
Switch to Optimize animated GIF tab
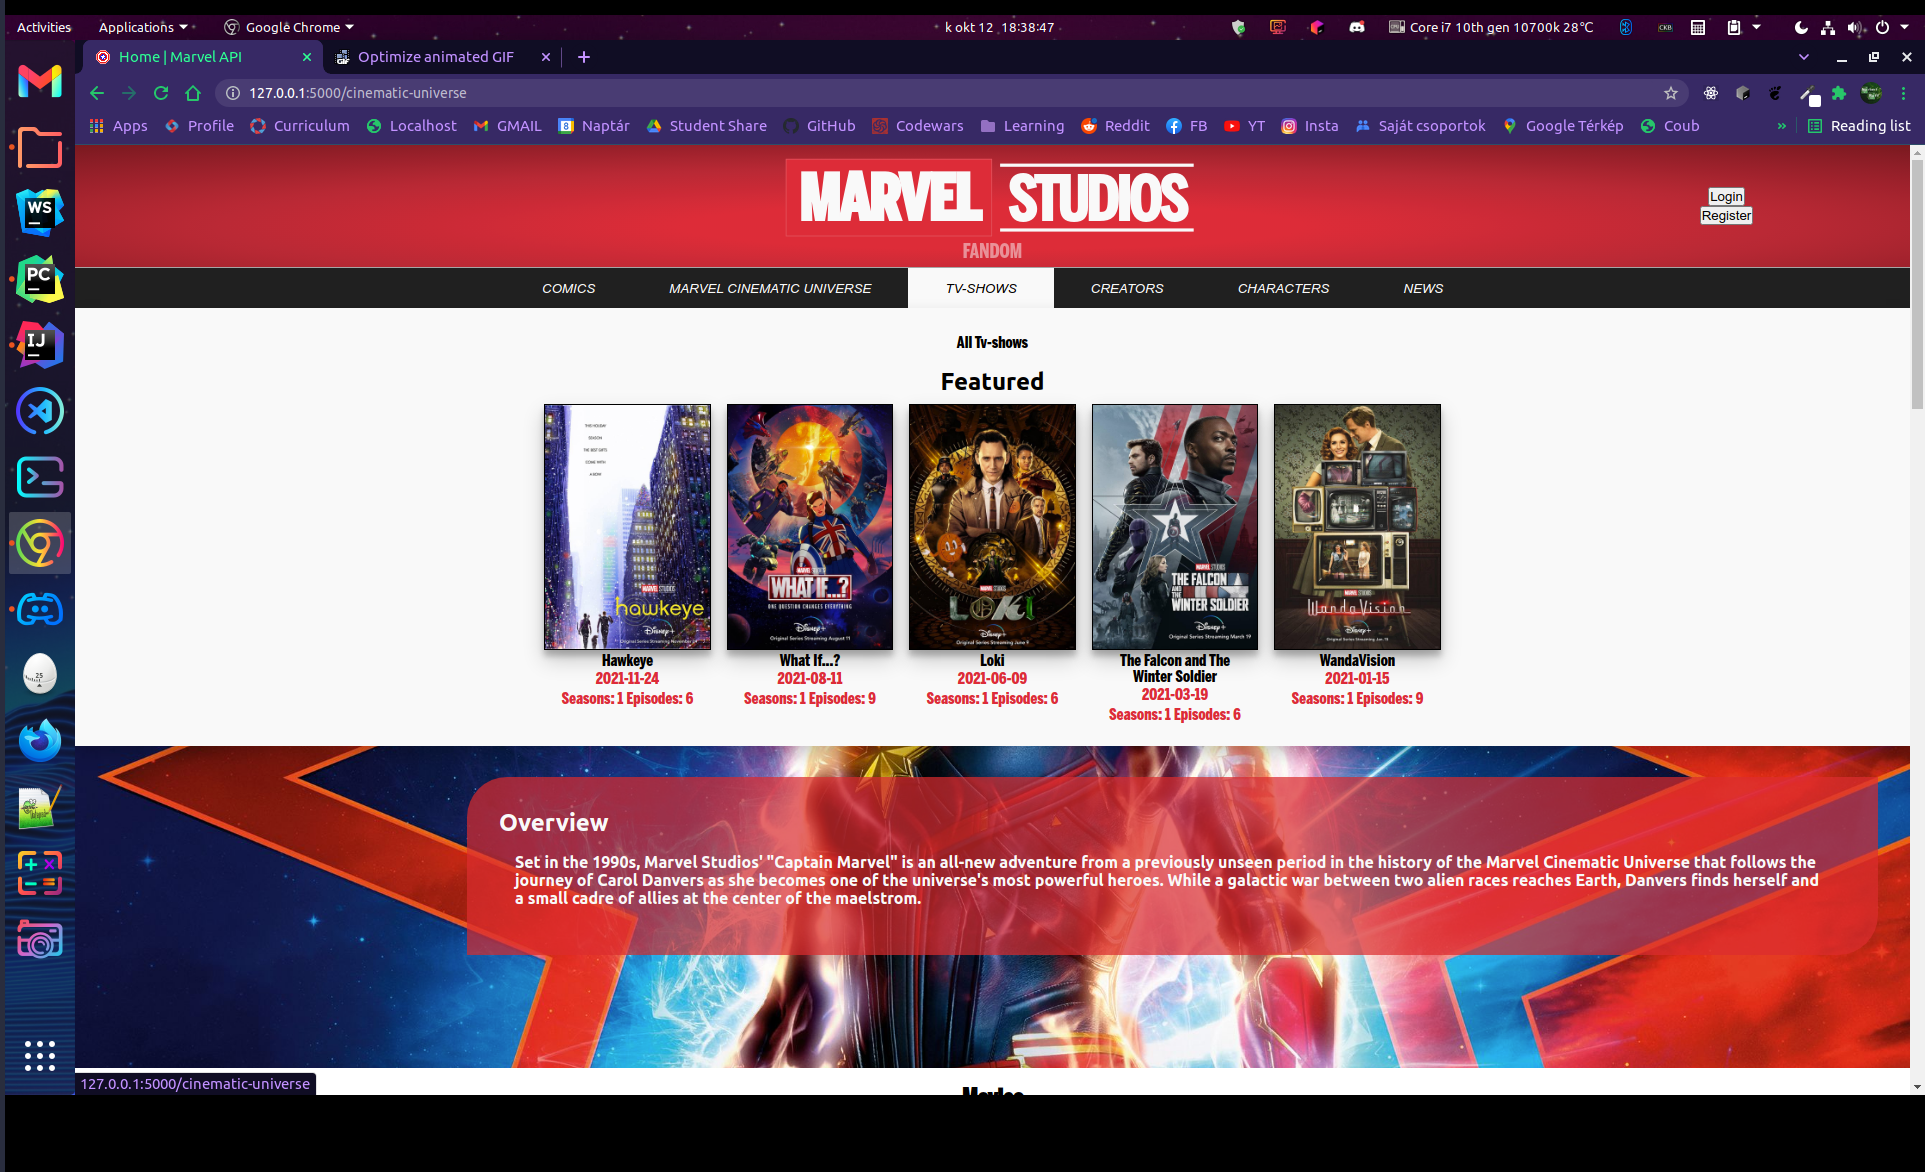click(x=436, y=57)
